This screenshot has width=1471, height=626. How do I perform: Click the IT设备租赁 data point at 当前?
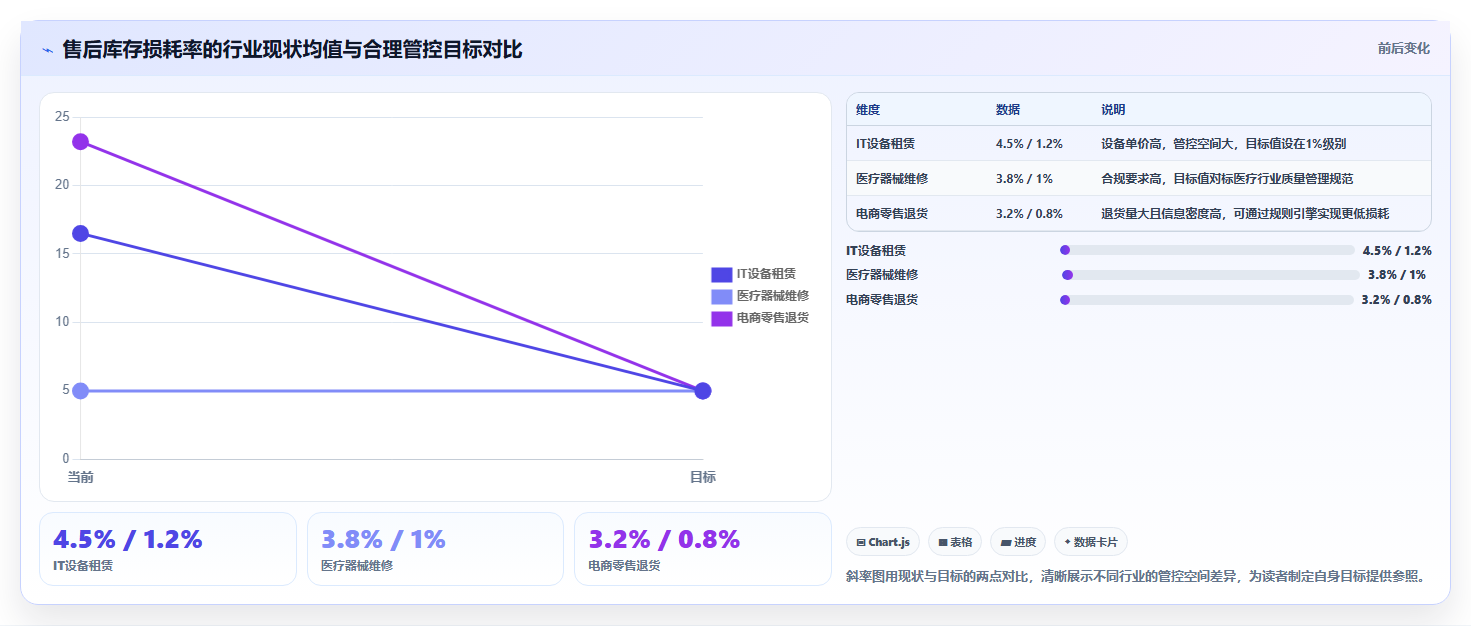click(x=80, y=233)
